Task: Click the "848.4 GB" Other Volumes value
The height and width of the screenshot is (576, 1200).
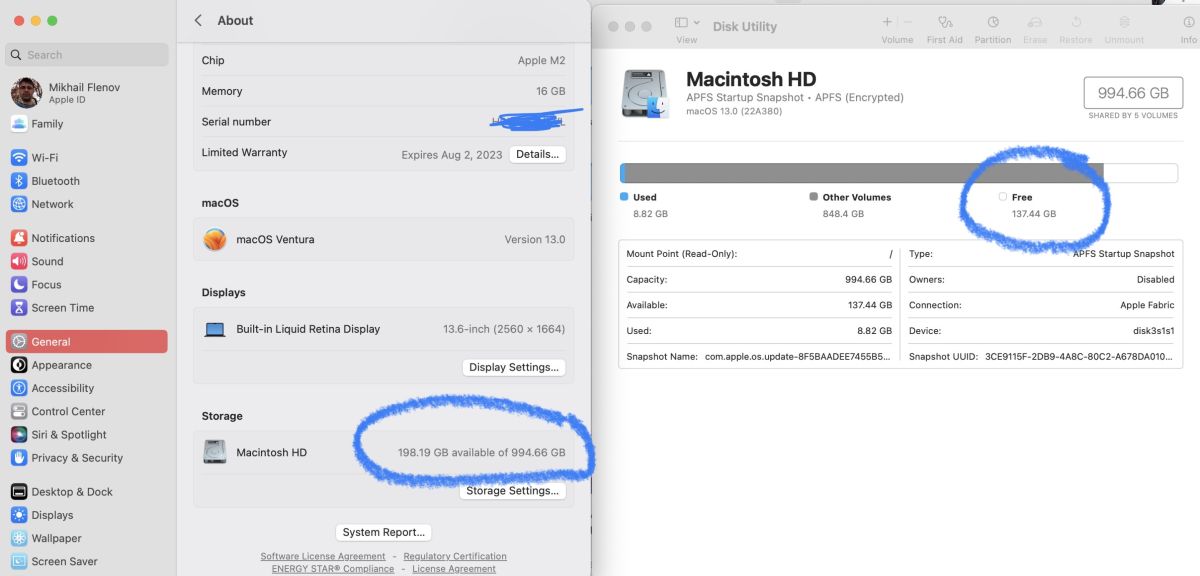Action: click(x=843, y=214)
